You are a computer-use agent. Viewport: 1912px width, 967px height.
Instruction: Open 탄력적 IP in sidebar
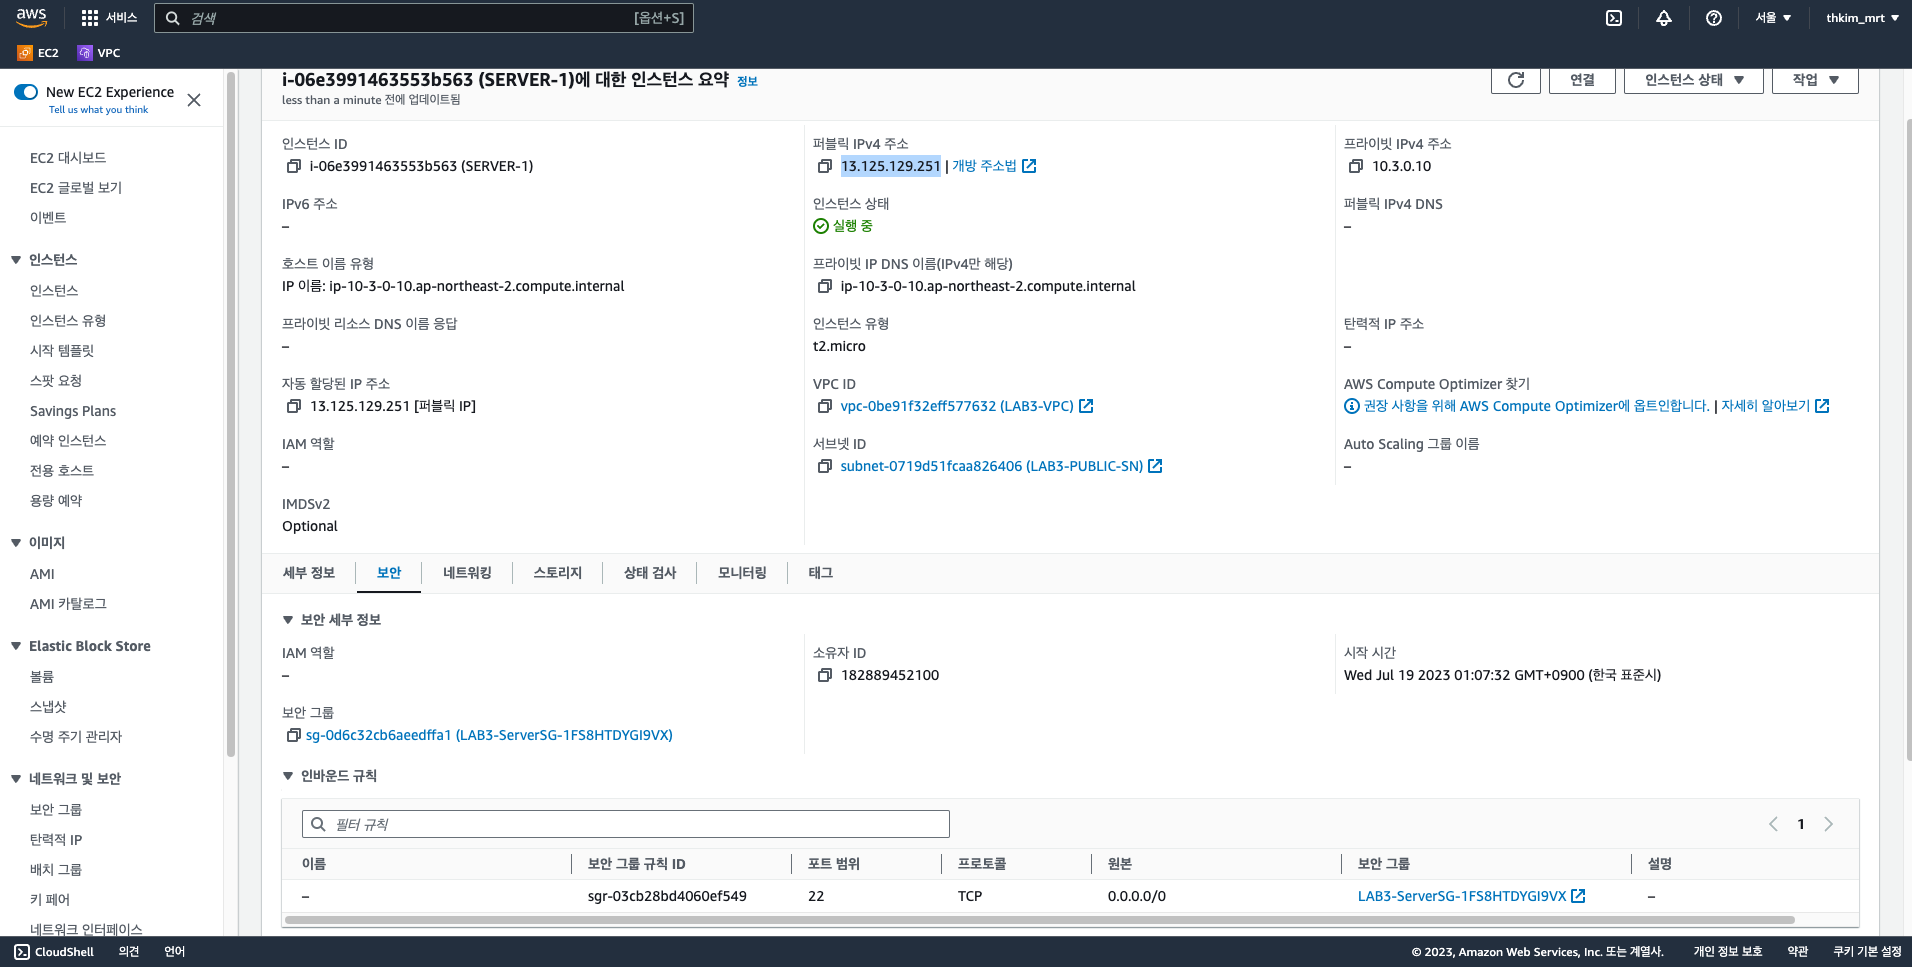coord(56,840)
